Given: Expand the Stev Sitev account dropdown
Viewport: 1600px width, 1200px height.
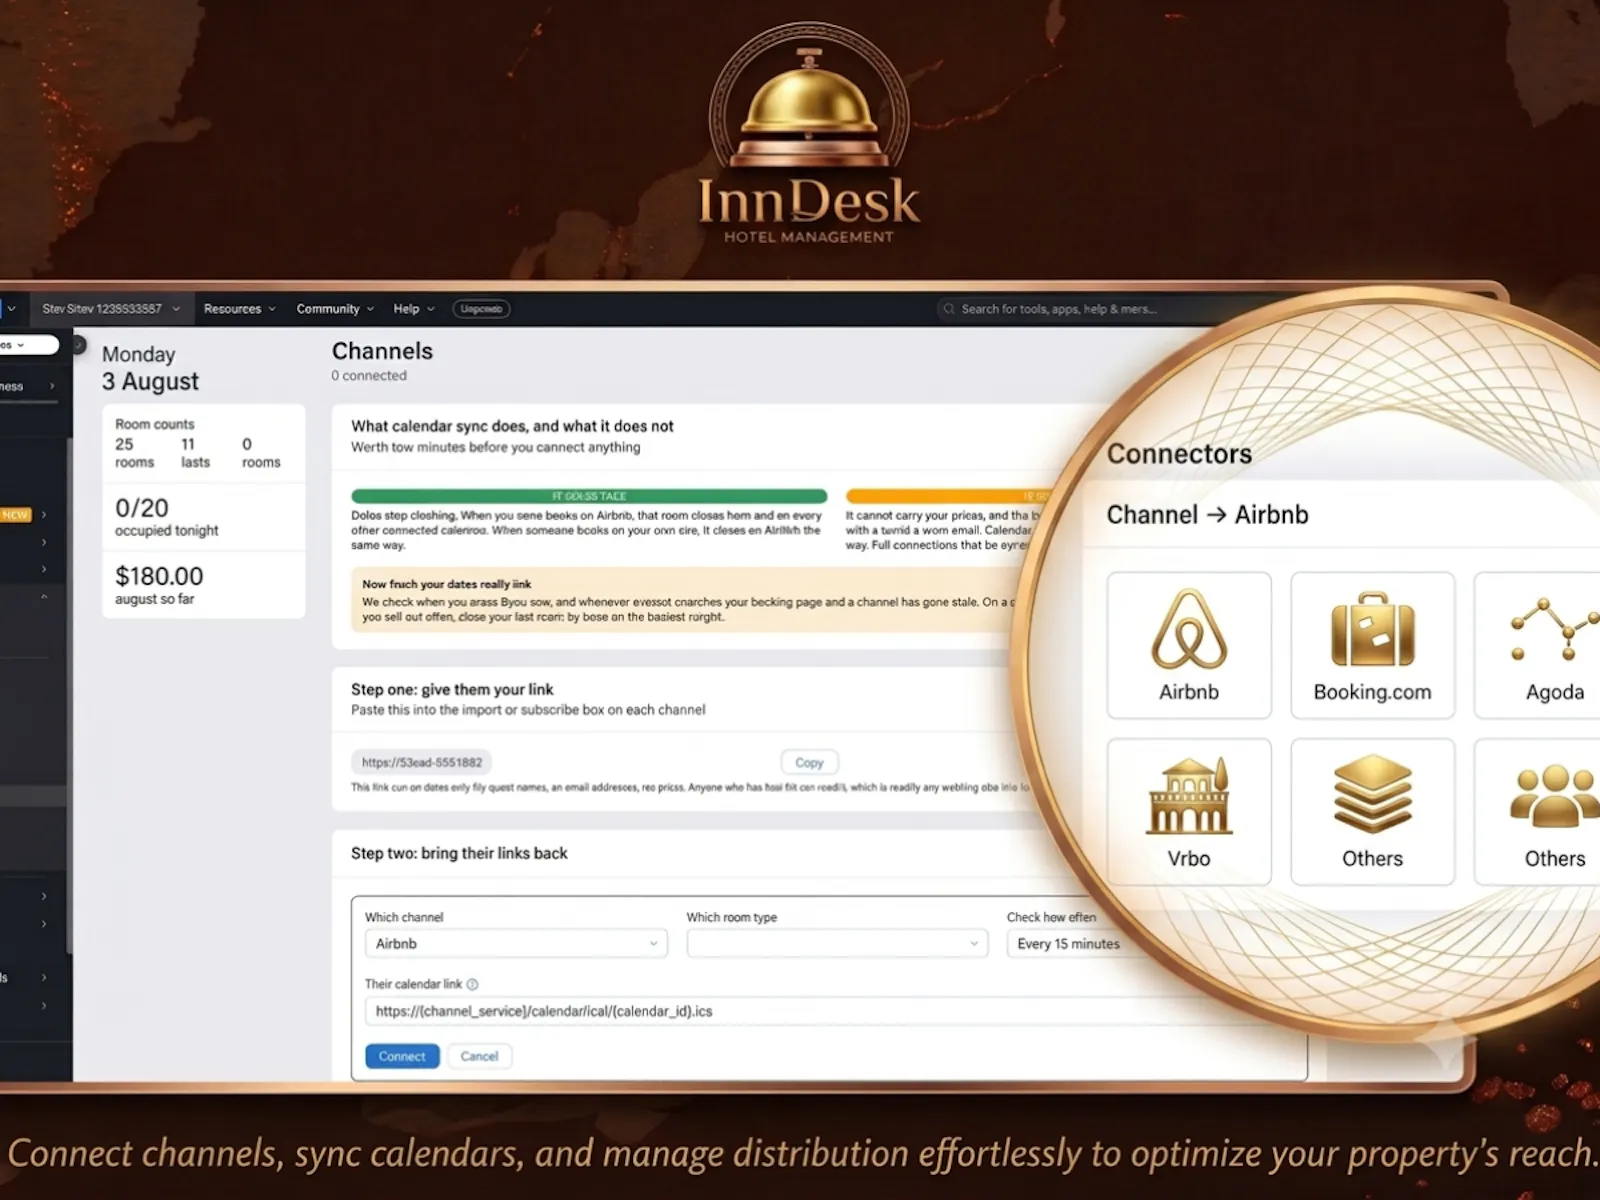Looking at the screenshot, I should tap(110, 309).
